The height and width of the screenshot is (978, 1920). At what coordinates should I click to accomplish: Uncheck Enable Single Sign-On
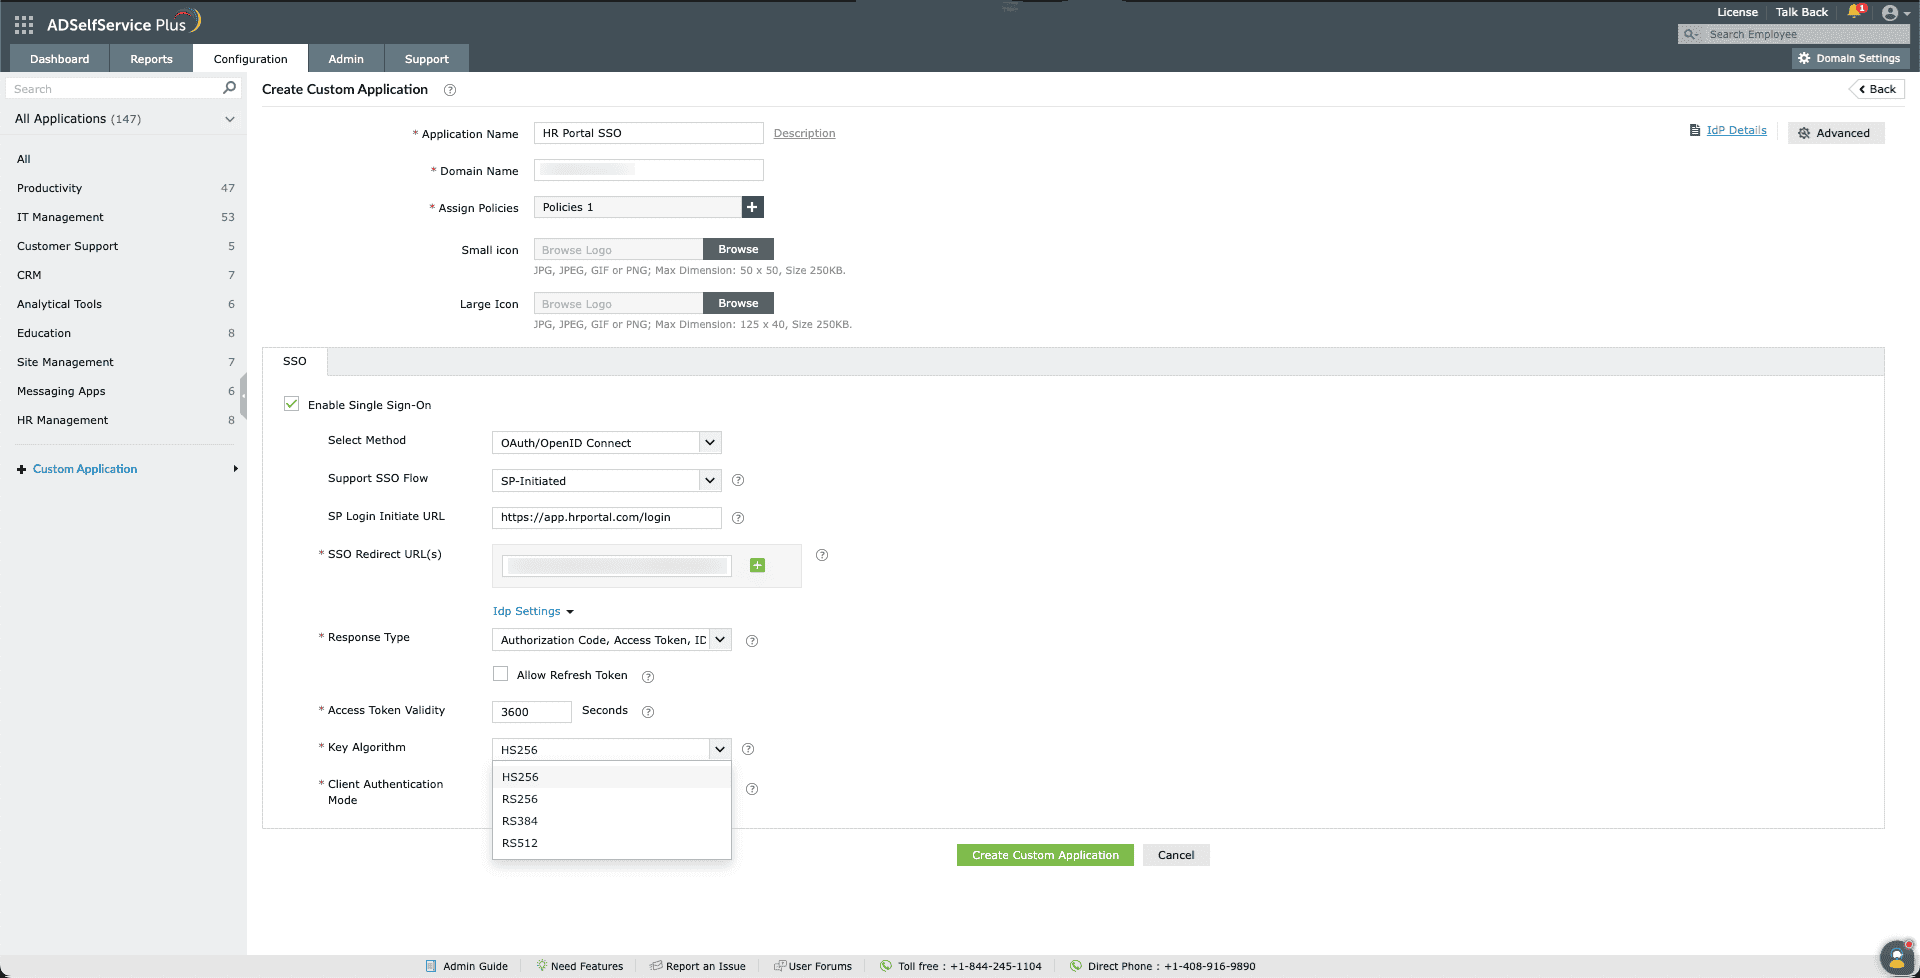(291, 403)
